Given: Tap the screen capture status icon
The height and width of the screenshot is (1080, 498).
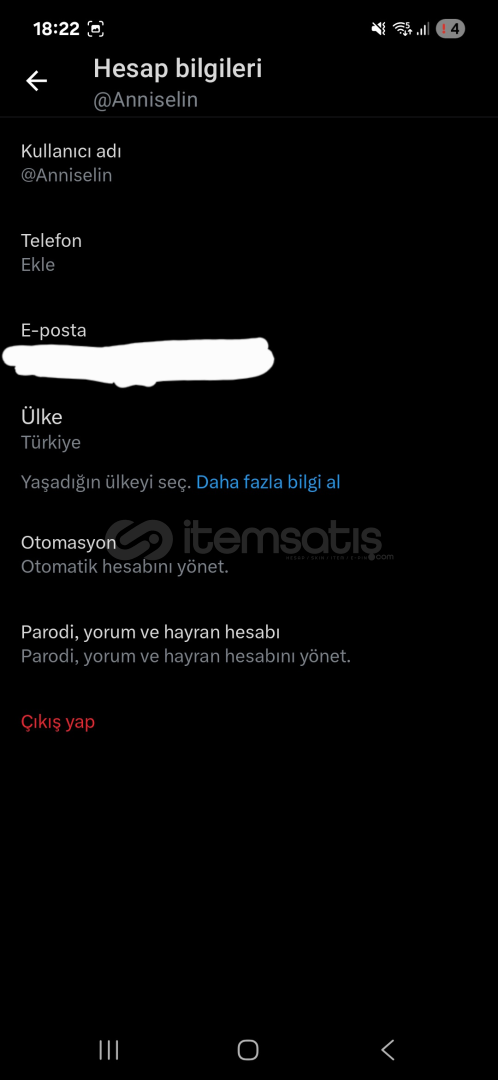Looking at the screenshot, I should coord(96,29).
